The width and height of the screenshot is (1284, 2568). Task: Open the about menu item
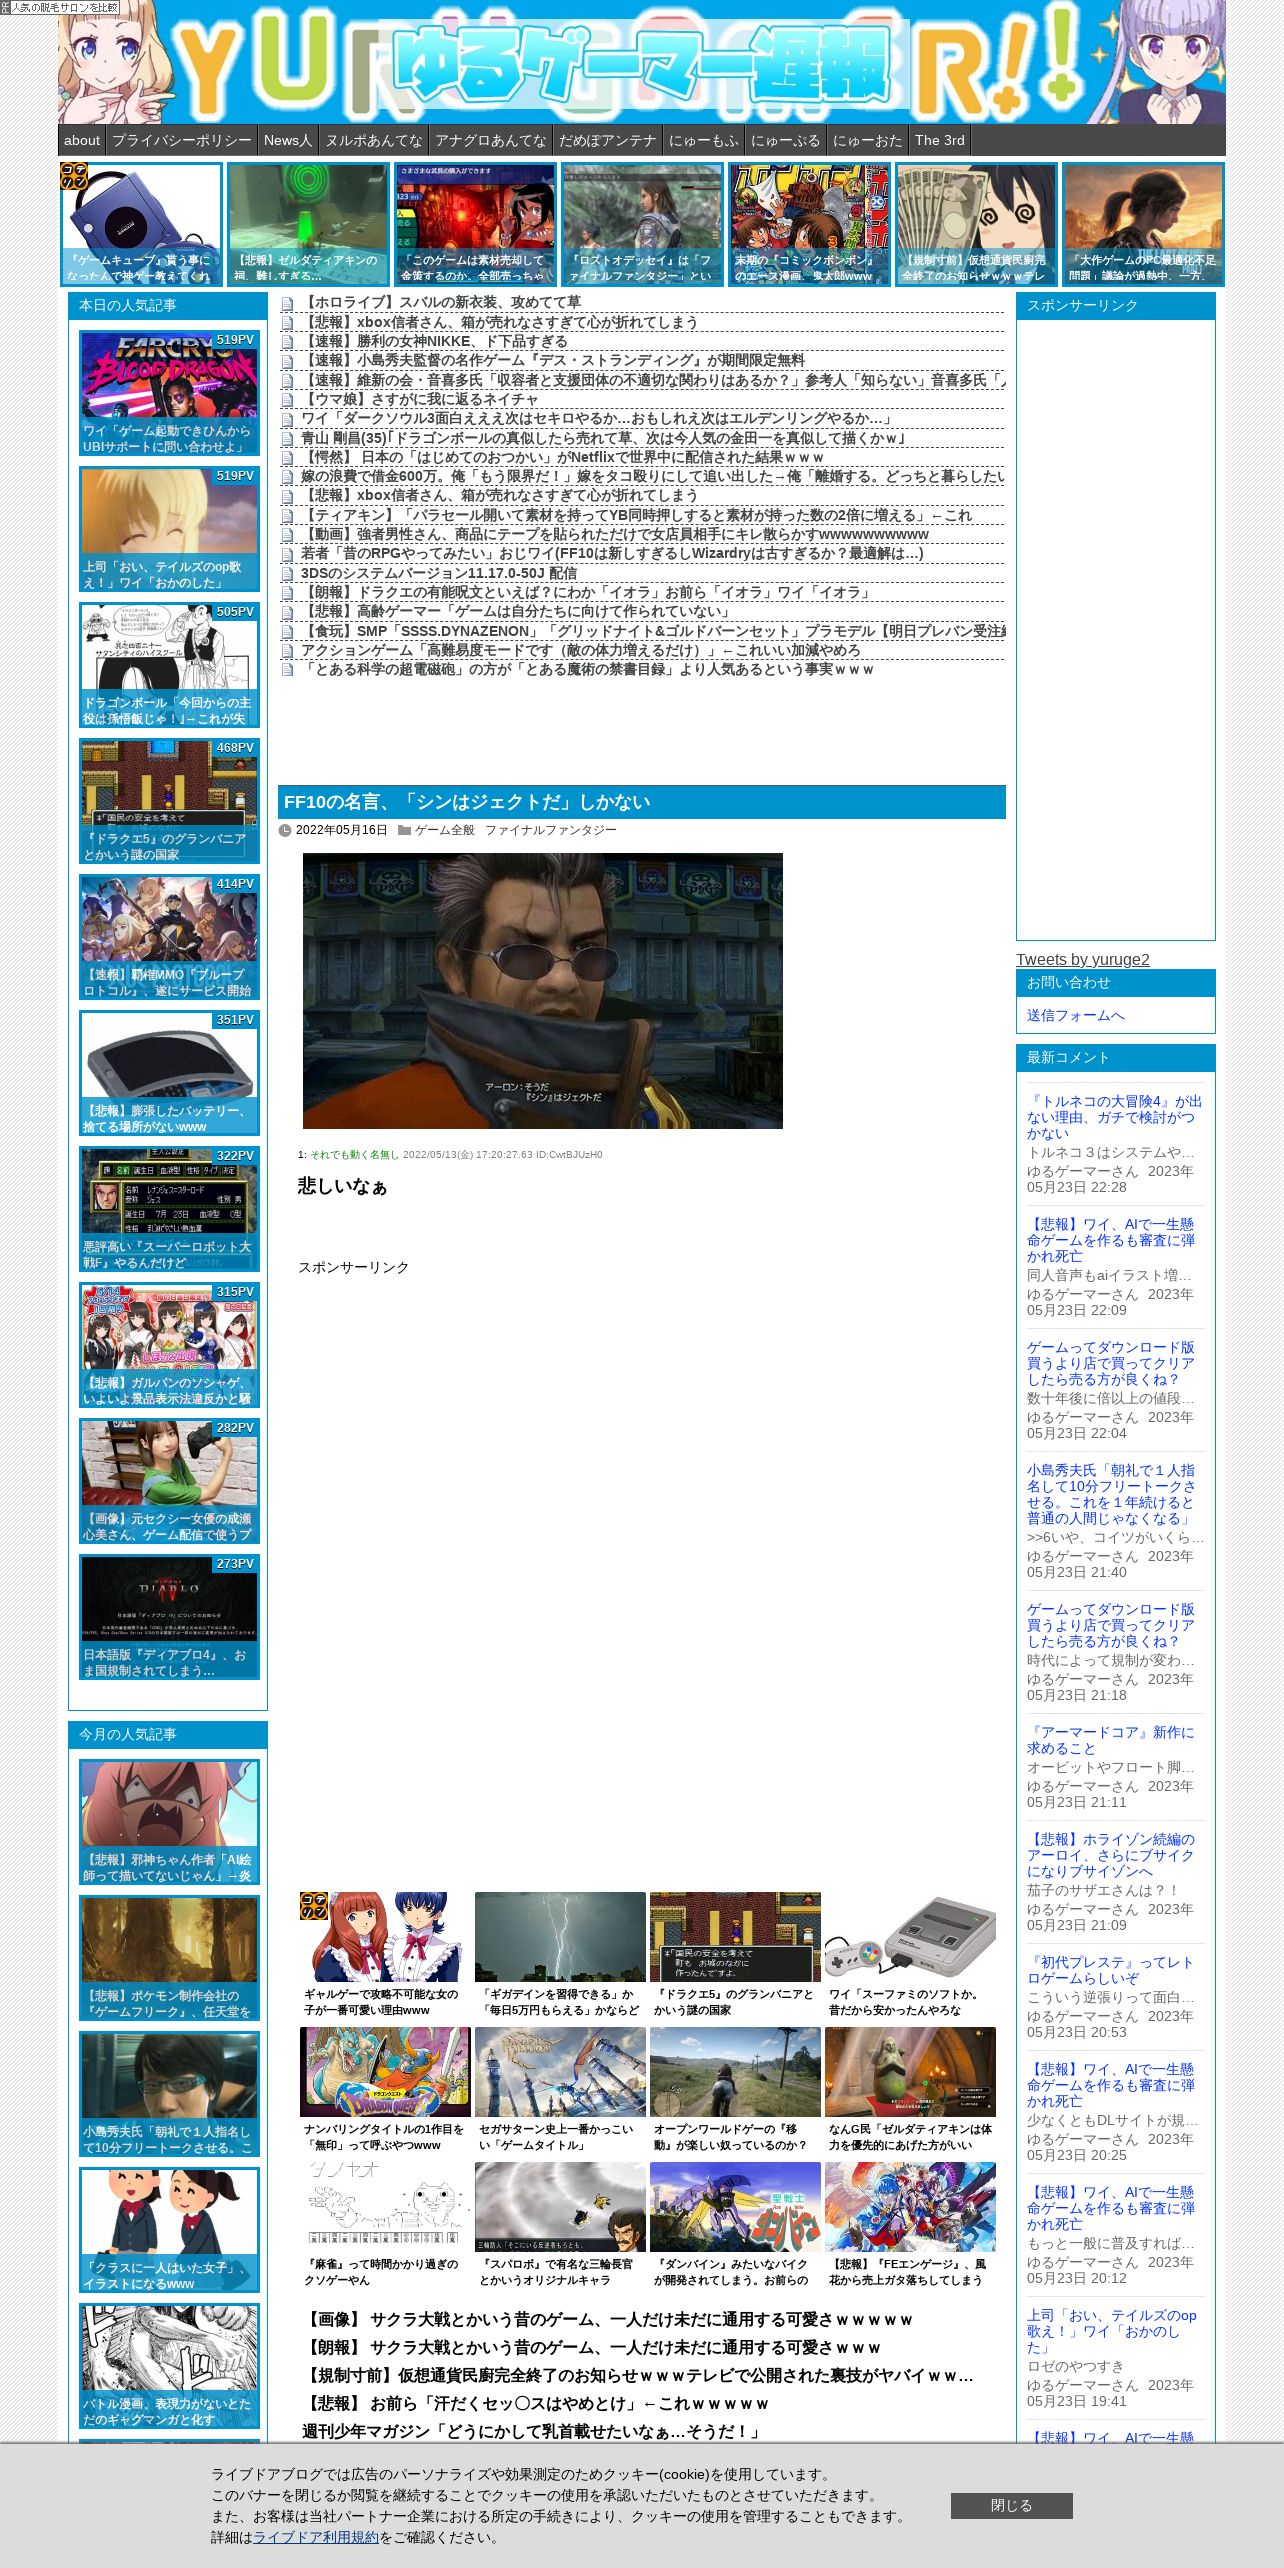pos(82,140)
